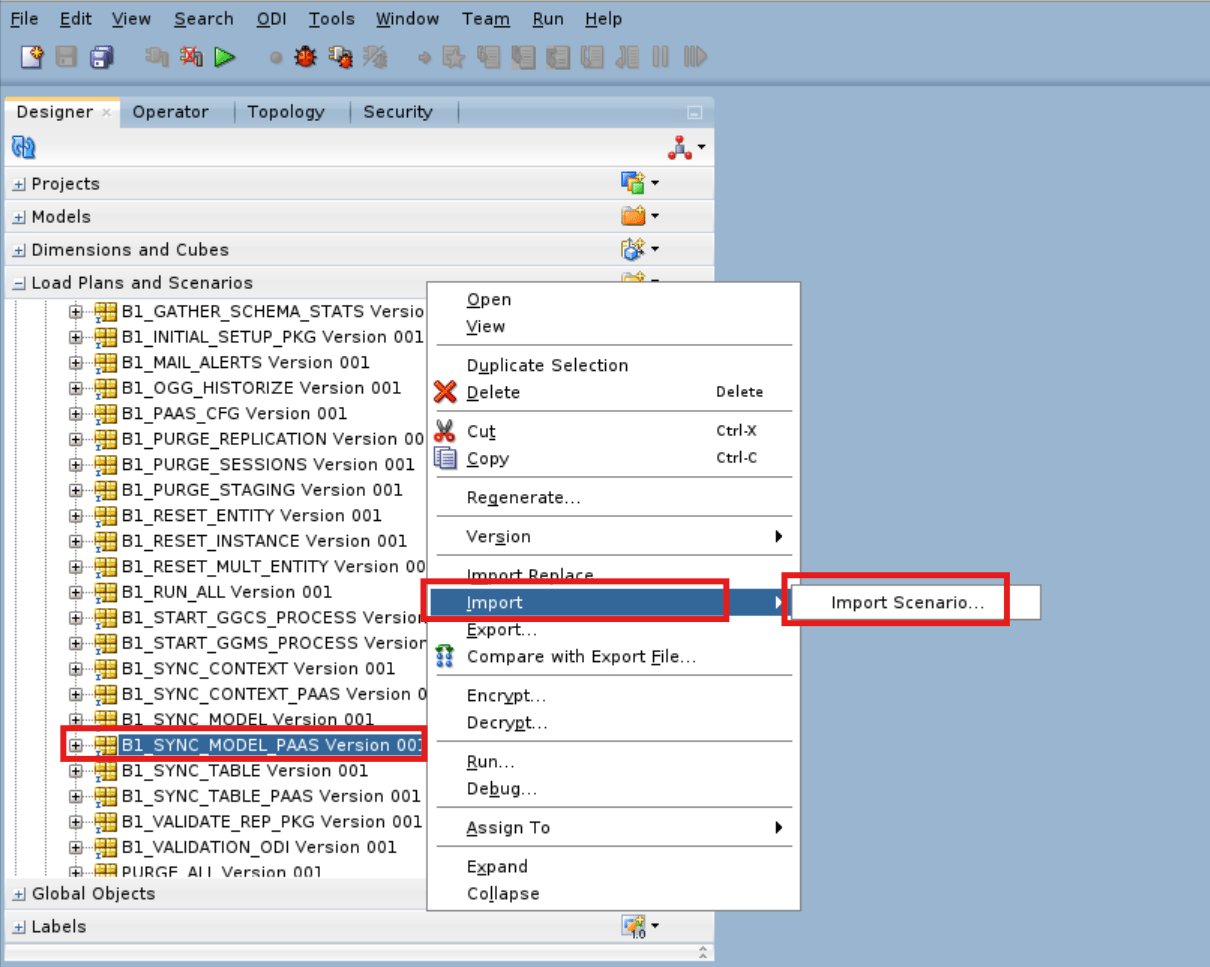Expand the Projects accordion section

[x=19, y=184]
